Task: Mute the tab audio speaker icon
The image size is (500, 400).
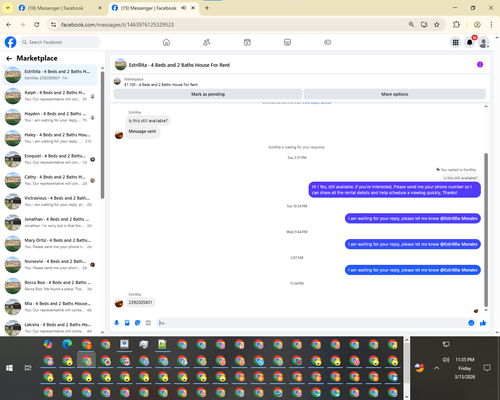Action: tap(184, 8)
